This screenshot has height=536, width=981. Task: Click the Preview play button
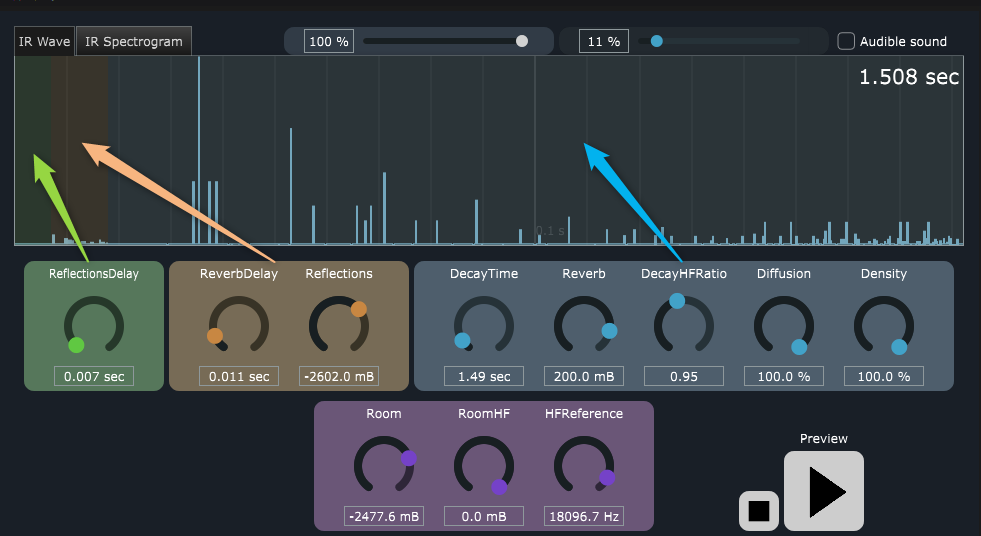tap(823, 491)
